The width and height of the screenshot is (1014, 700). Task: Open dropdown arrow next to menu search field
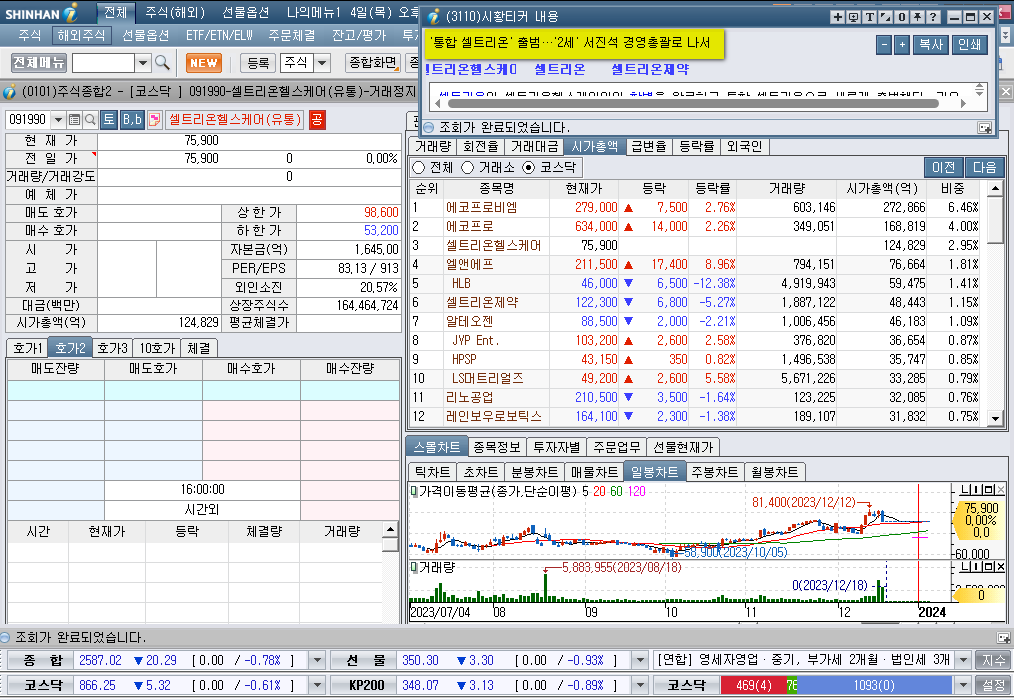click(x=143, y=63)
